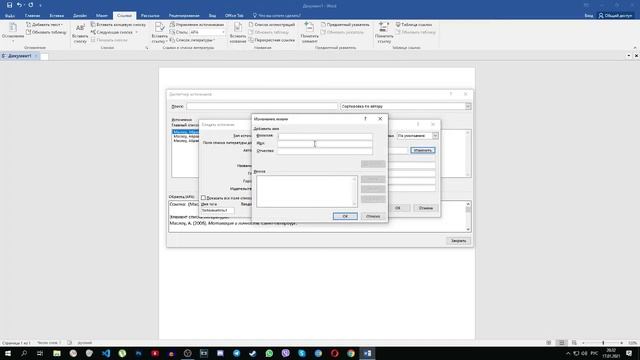640x360 pixels.
Task: Open the Customize Quick Access Toolbar arrow
Action: pos(40,5)
